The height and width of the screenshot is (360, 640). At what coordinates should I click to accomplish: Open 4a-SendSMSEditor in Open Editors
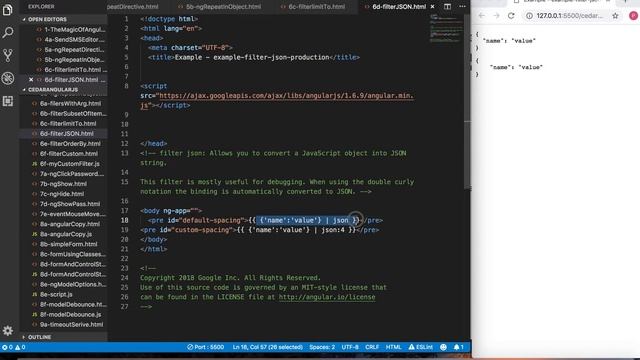point(75,40)
